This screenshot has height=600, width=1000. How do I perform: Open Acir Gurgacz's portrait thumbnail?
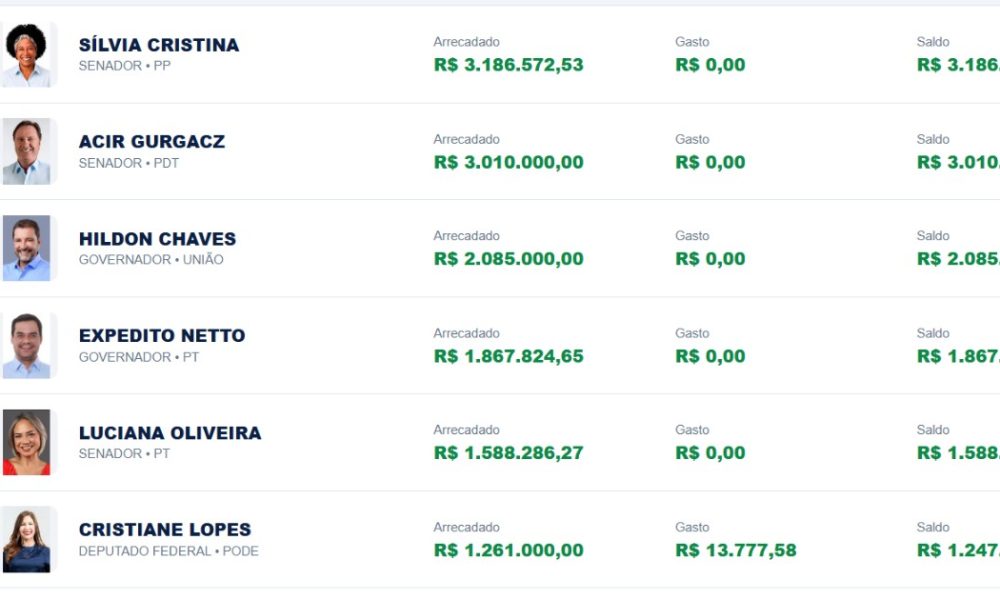click(27, 152)
